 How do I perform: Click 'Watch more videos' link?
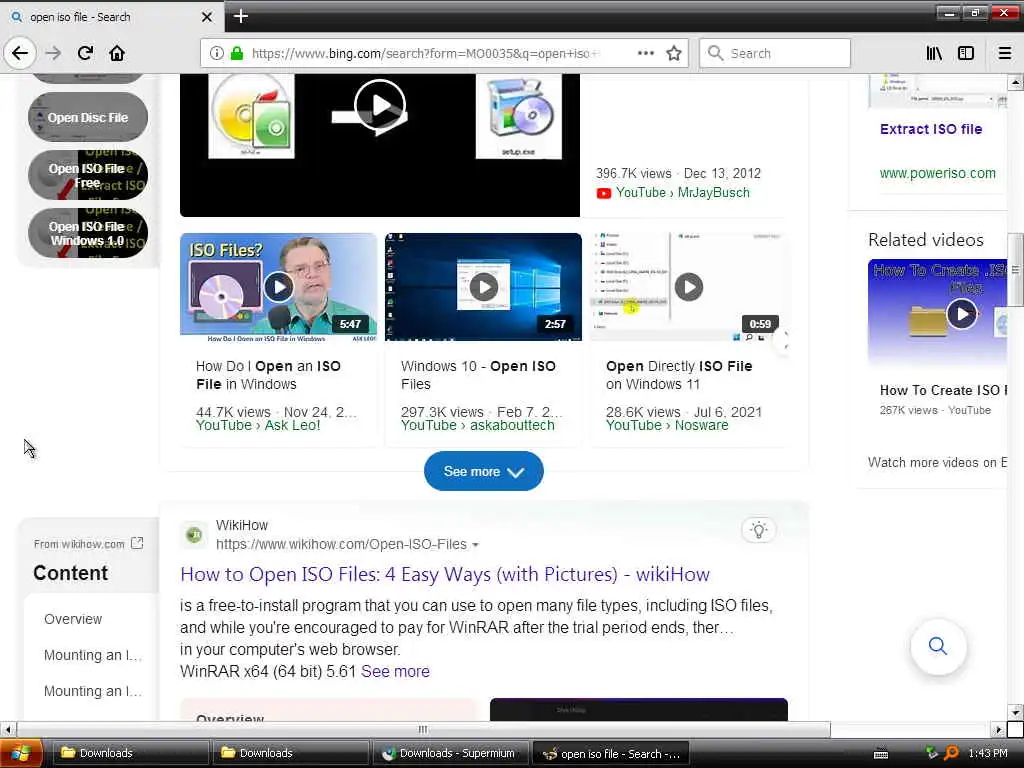[x=937, y=462]
